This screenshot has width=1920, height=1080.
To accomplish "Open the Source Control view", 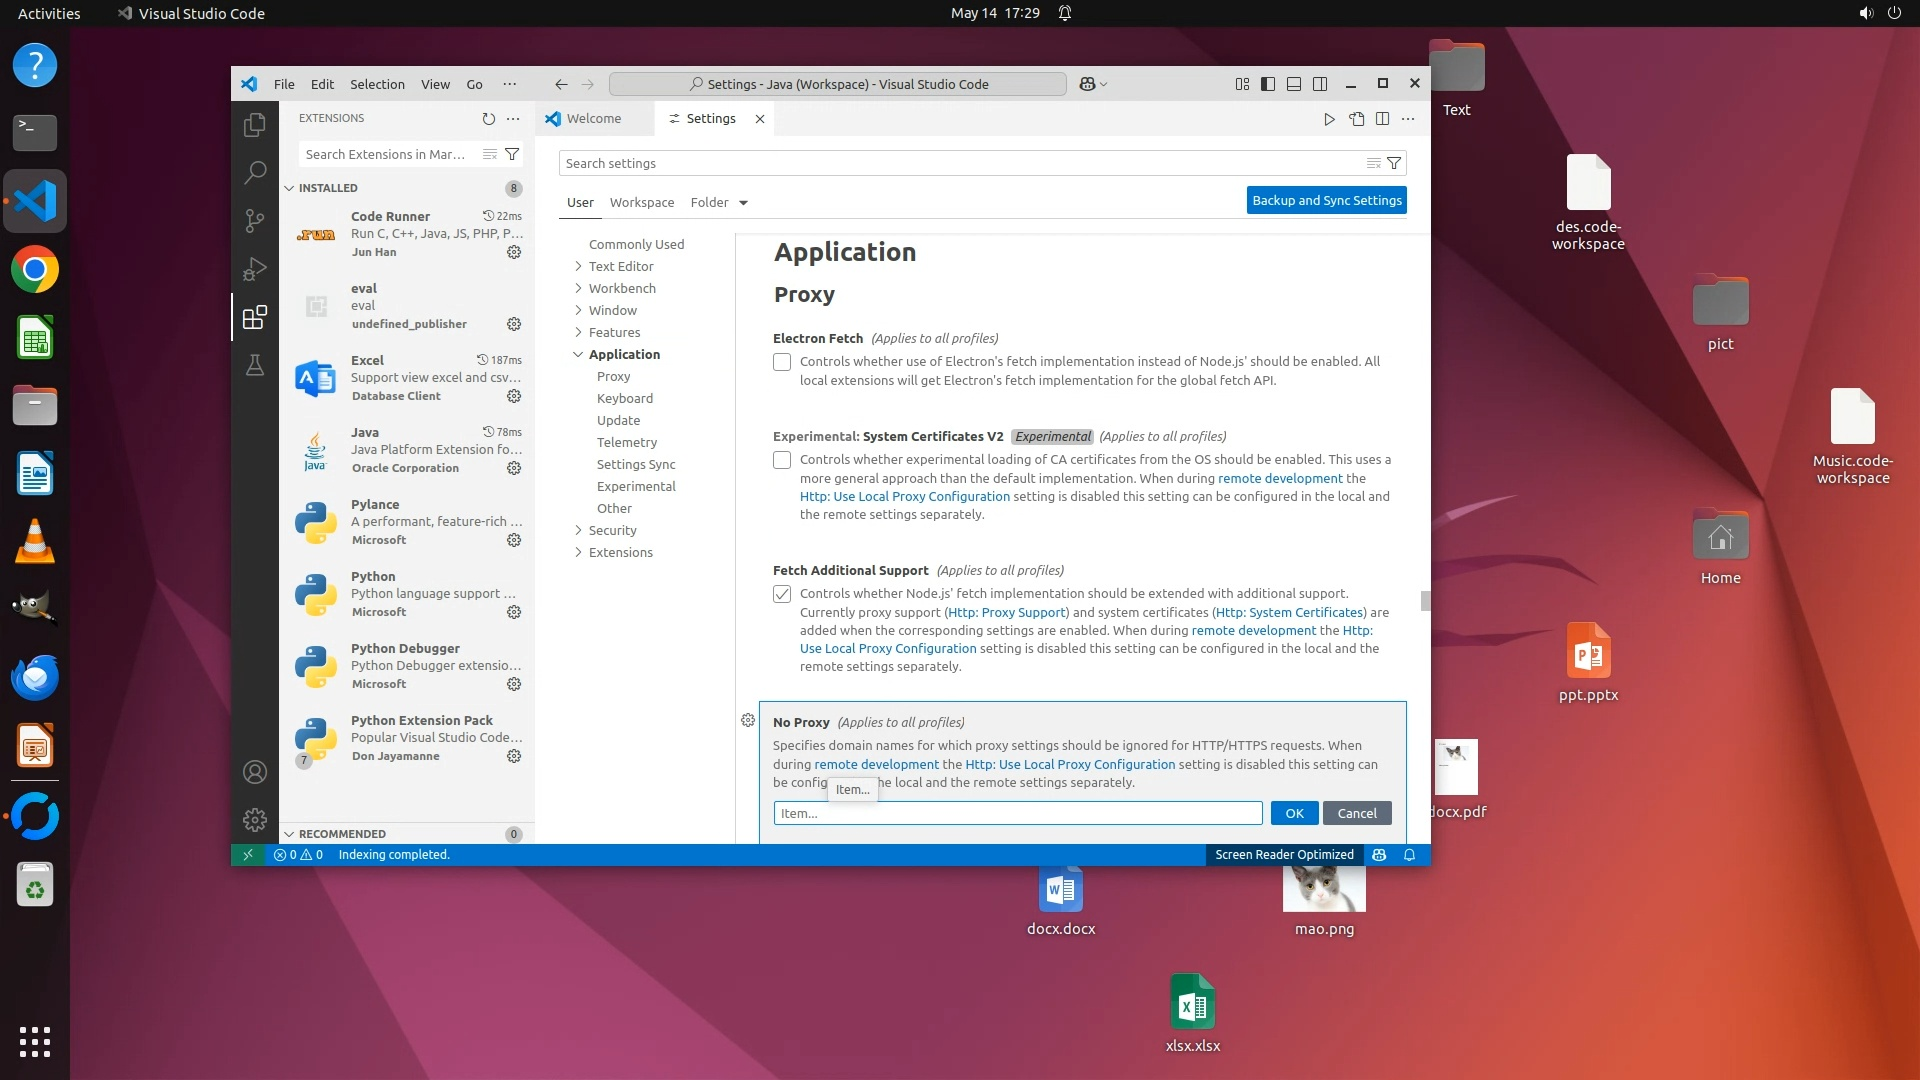I will pos(255,220).
